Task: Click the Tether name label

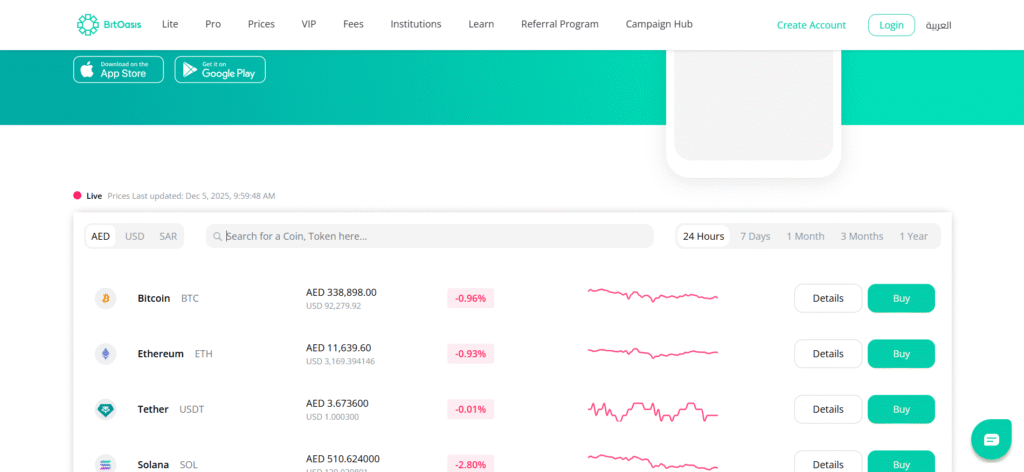Action: coord(153,409)
